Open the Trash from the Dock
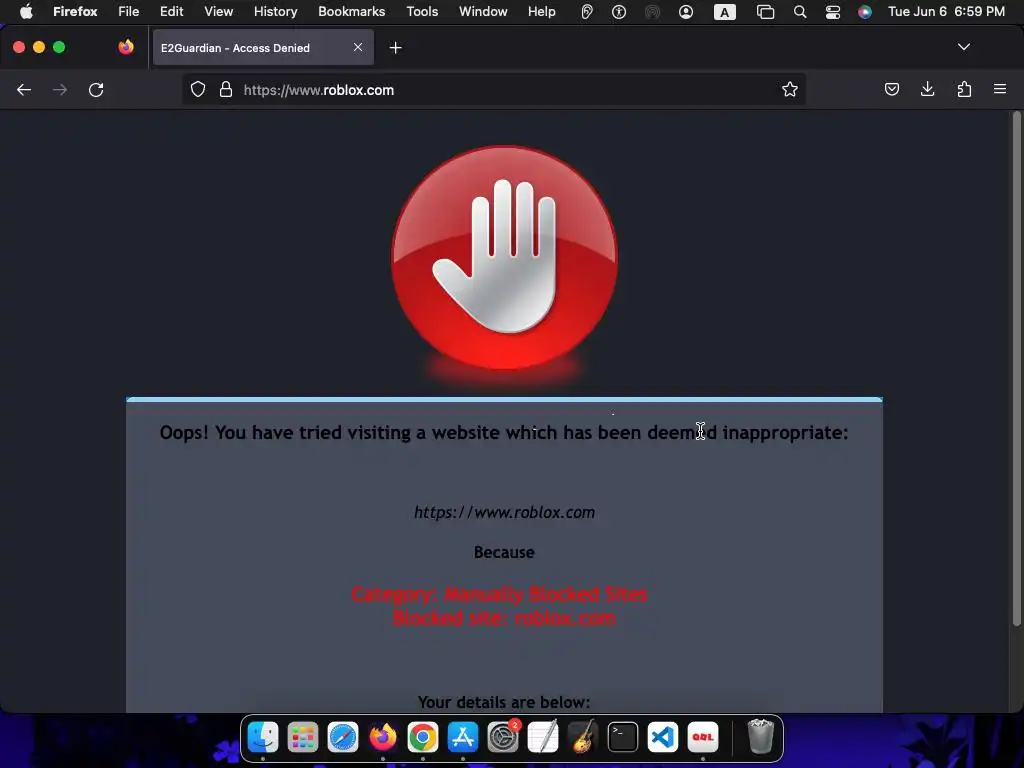This screenshot has height=768, width=1024. 760,737
